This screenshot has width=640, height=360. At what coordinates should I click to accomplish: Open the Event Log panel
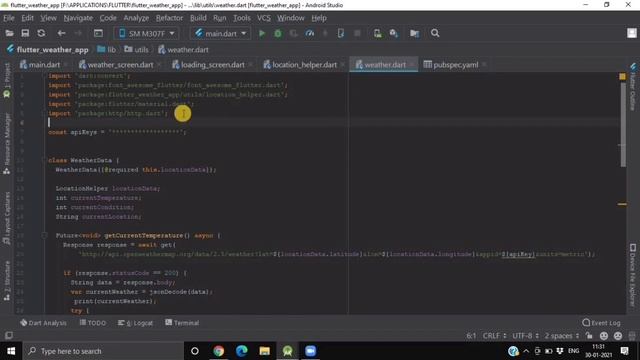[x=601, y=323]
